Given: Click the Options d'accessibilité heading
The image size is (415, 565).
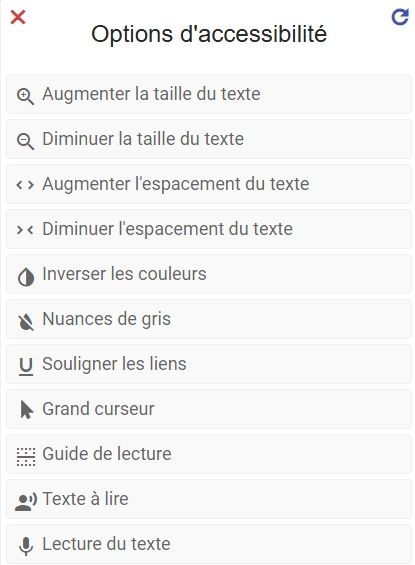Looking at the screenshot, I should pos(209,34).
